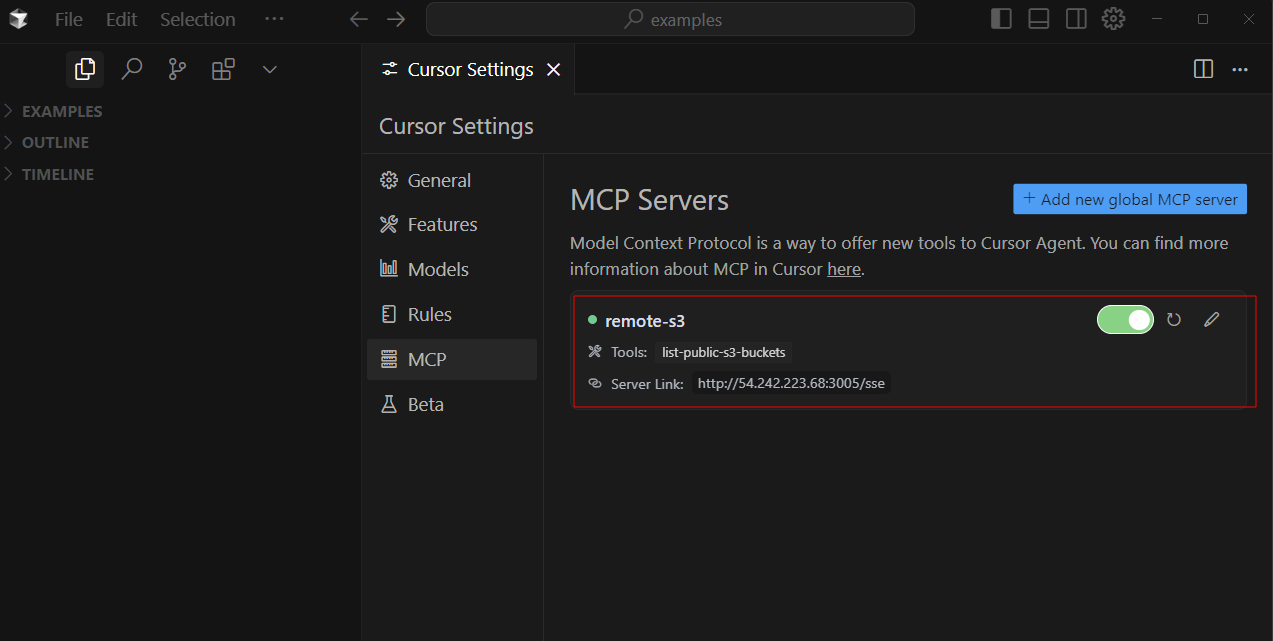Expand the TIMELINE section
The height and width of the screenshot is (641, 1273).
coord(58,174)
